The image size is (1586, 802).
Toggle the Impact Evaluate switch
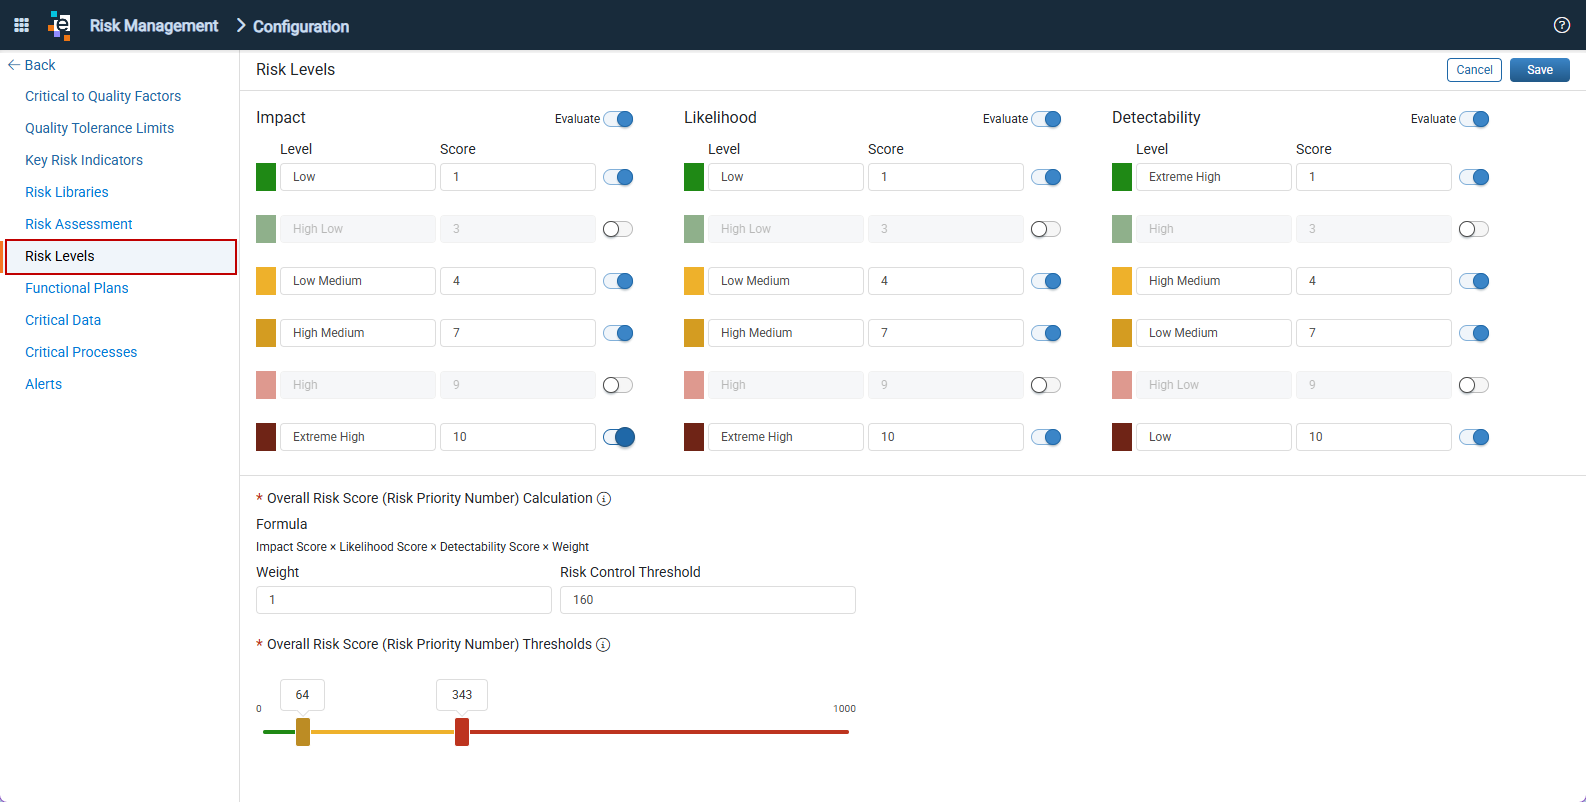(x=619, y=119)
